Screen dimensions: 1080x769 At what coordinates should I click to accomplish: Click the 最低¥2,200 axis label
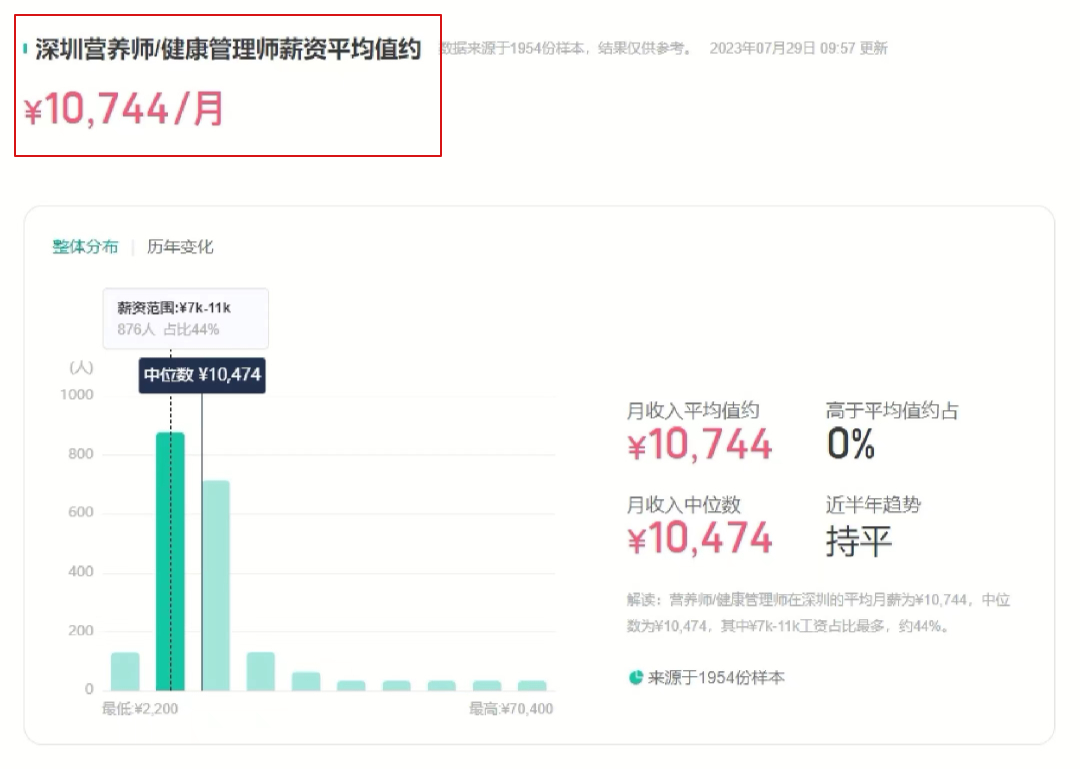(x=140, y=709)
